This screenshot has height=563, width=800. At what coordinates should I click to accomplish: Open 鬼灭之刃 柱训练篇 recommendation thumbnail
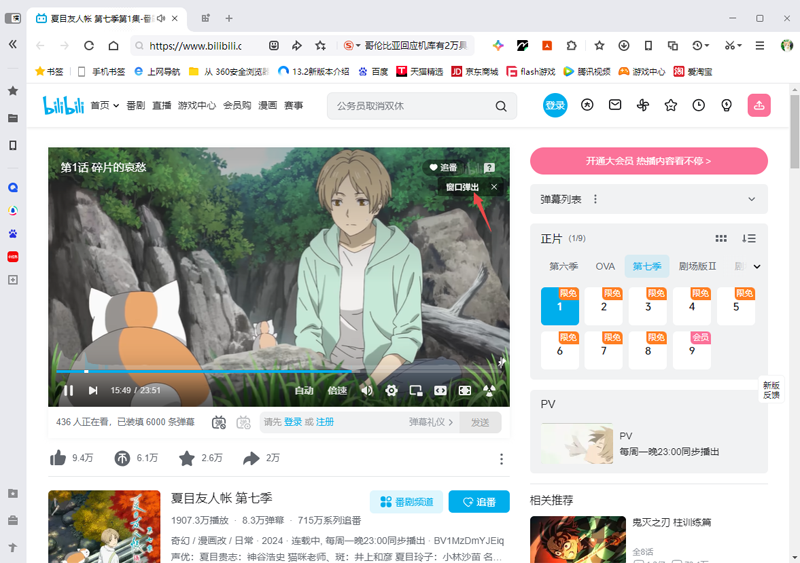578,539
